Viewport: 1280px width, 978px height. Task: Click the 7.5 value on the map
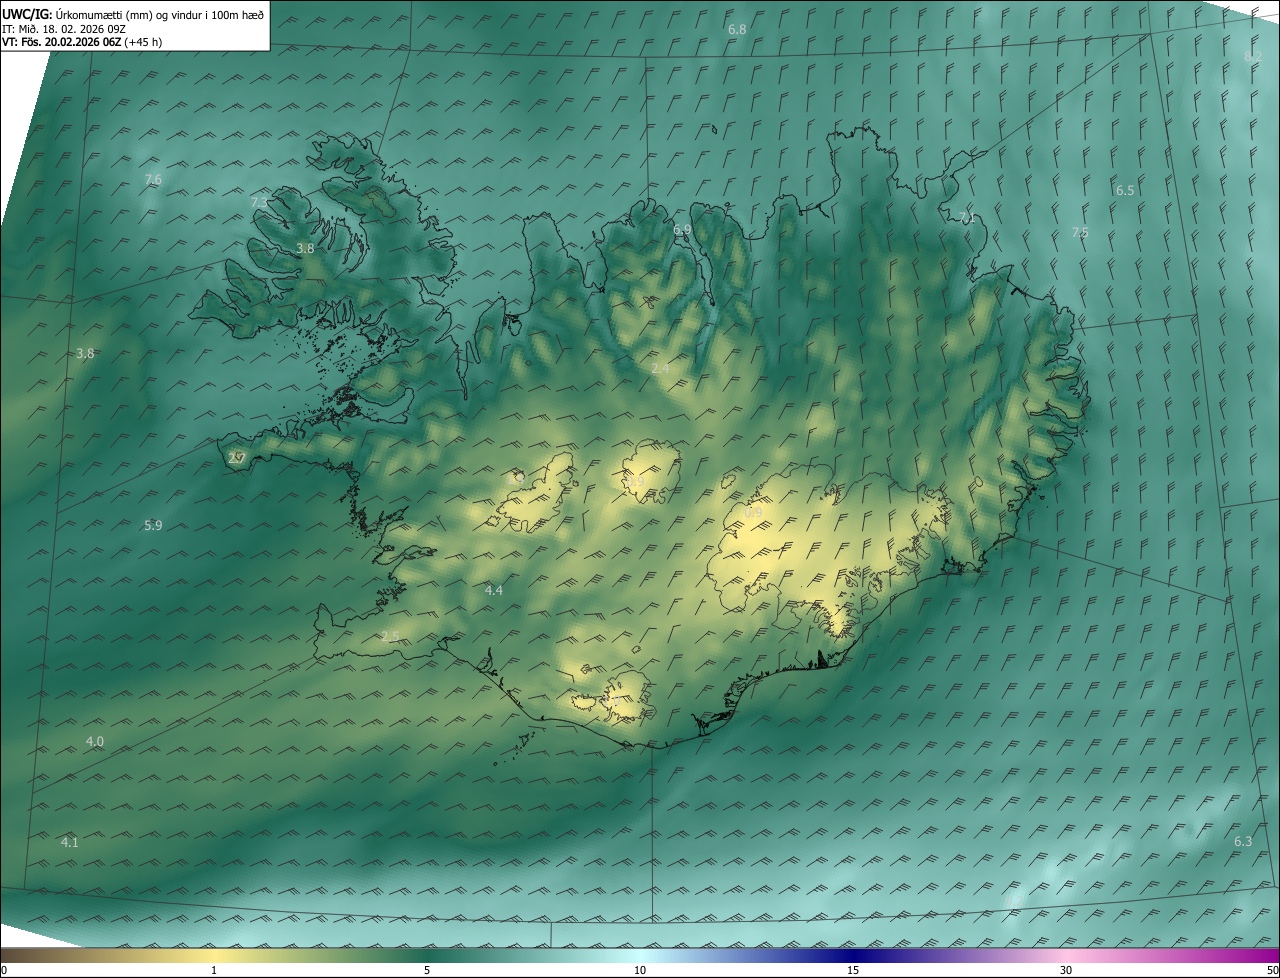[x=1080, y=233]
